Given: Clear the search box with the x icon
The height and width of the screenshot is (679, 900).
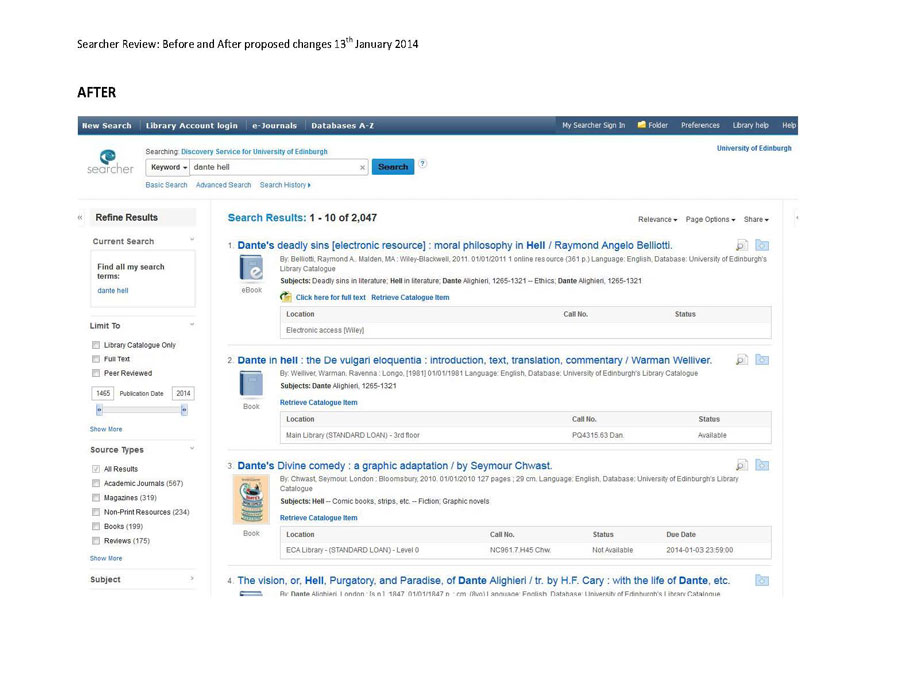Looking at the screenshot, I should click(362, 168).
